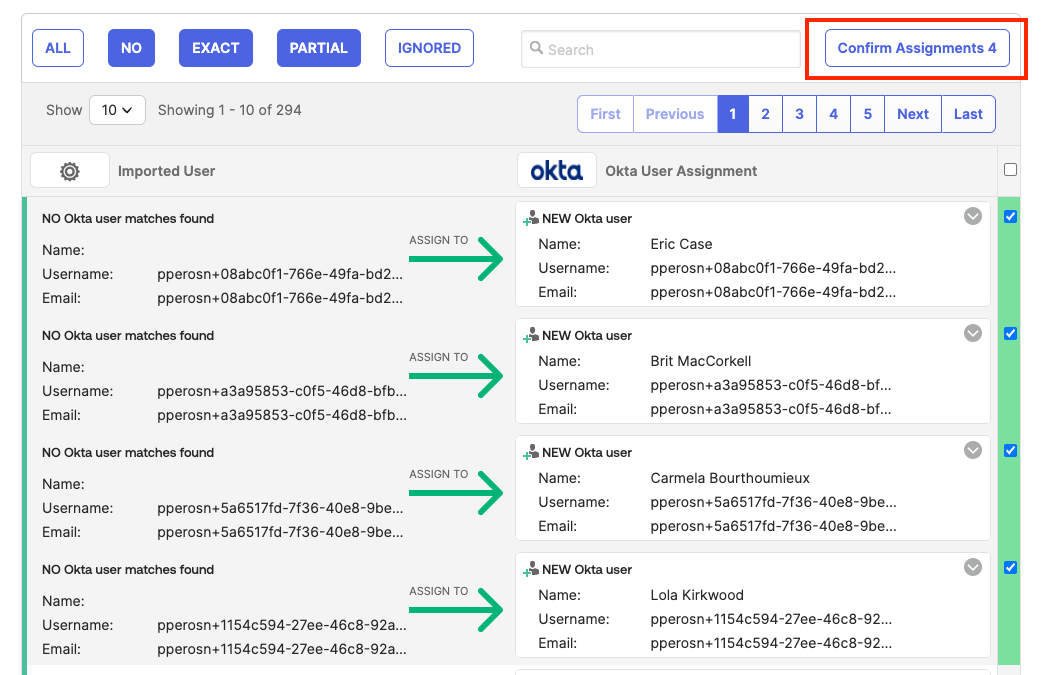Screen dimensions: 1054x675
Task: Jump to page 2
Action: coord(765,114)
